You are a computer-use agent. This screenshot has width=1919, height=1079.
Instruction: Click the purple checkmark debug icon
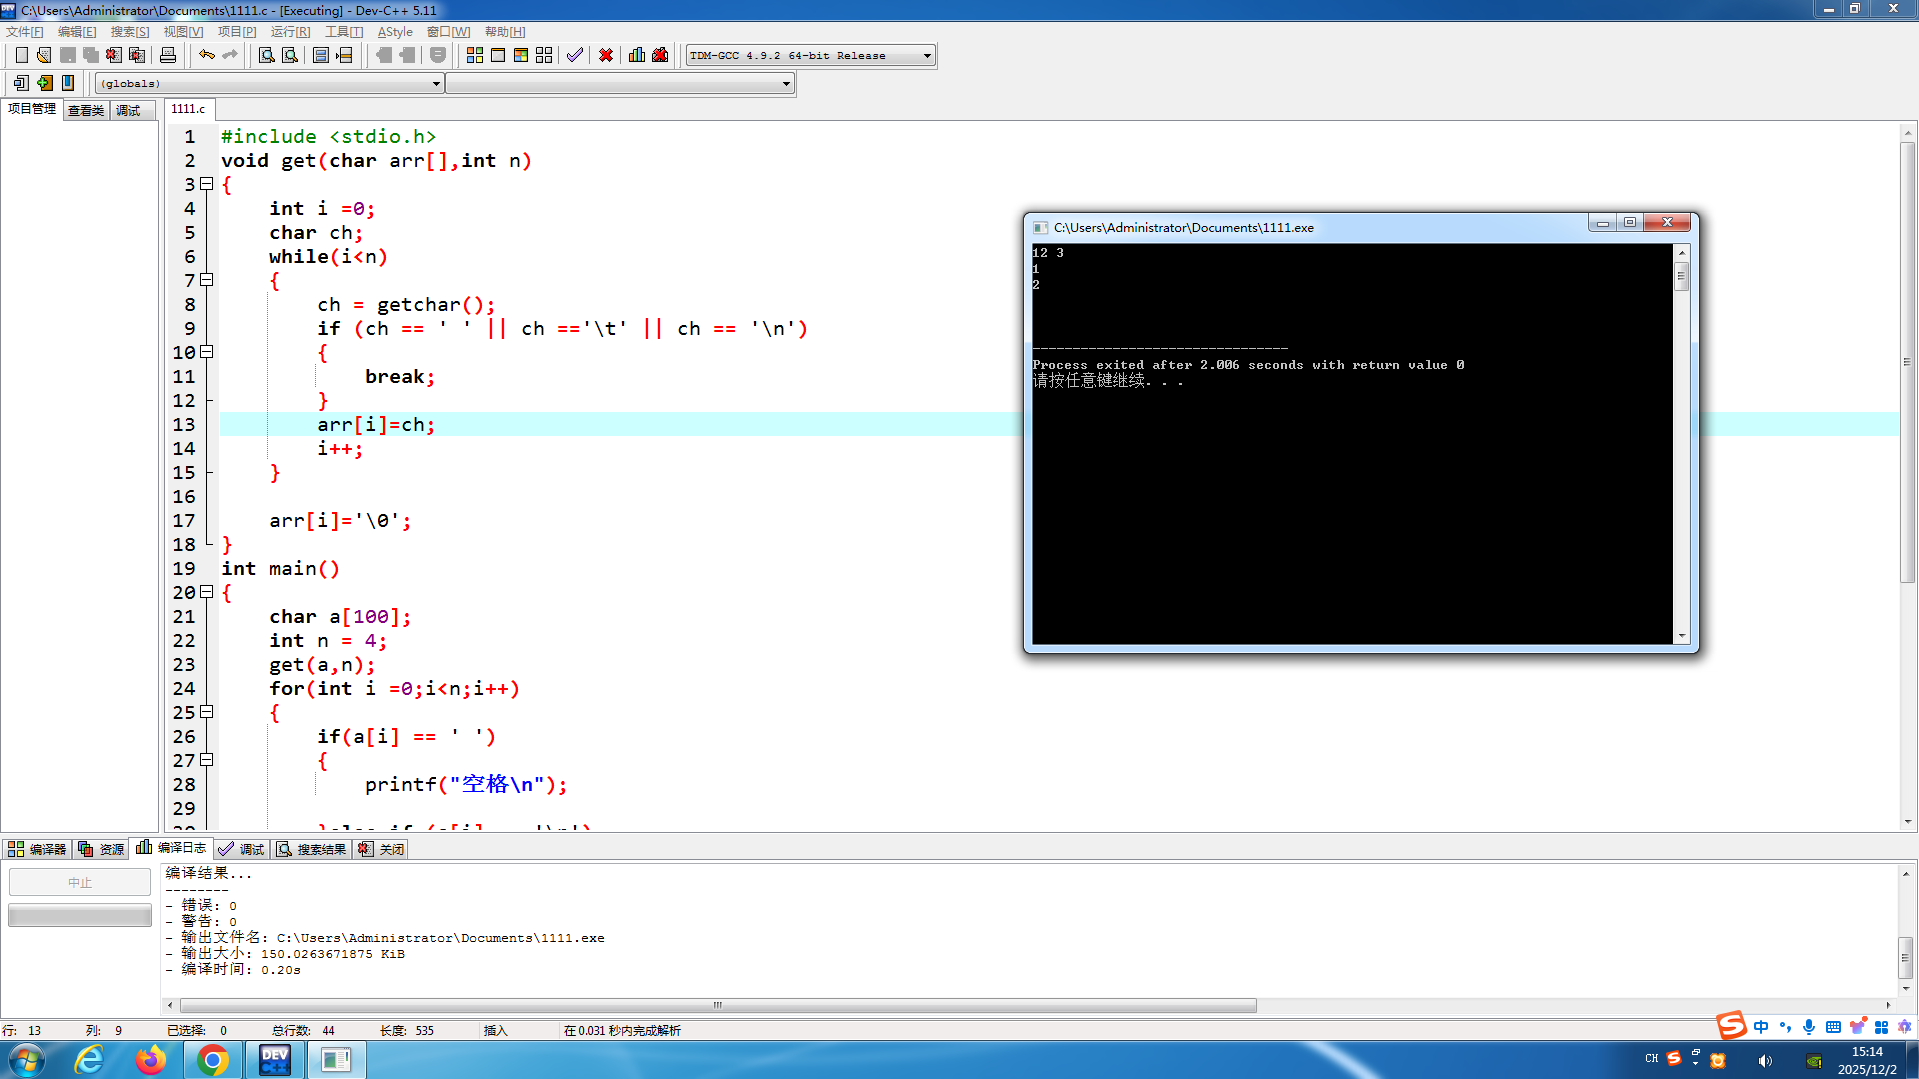[575, 55]
